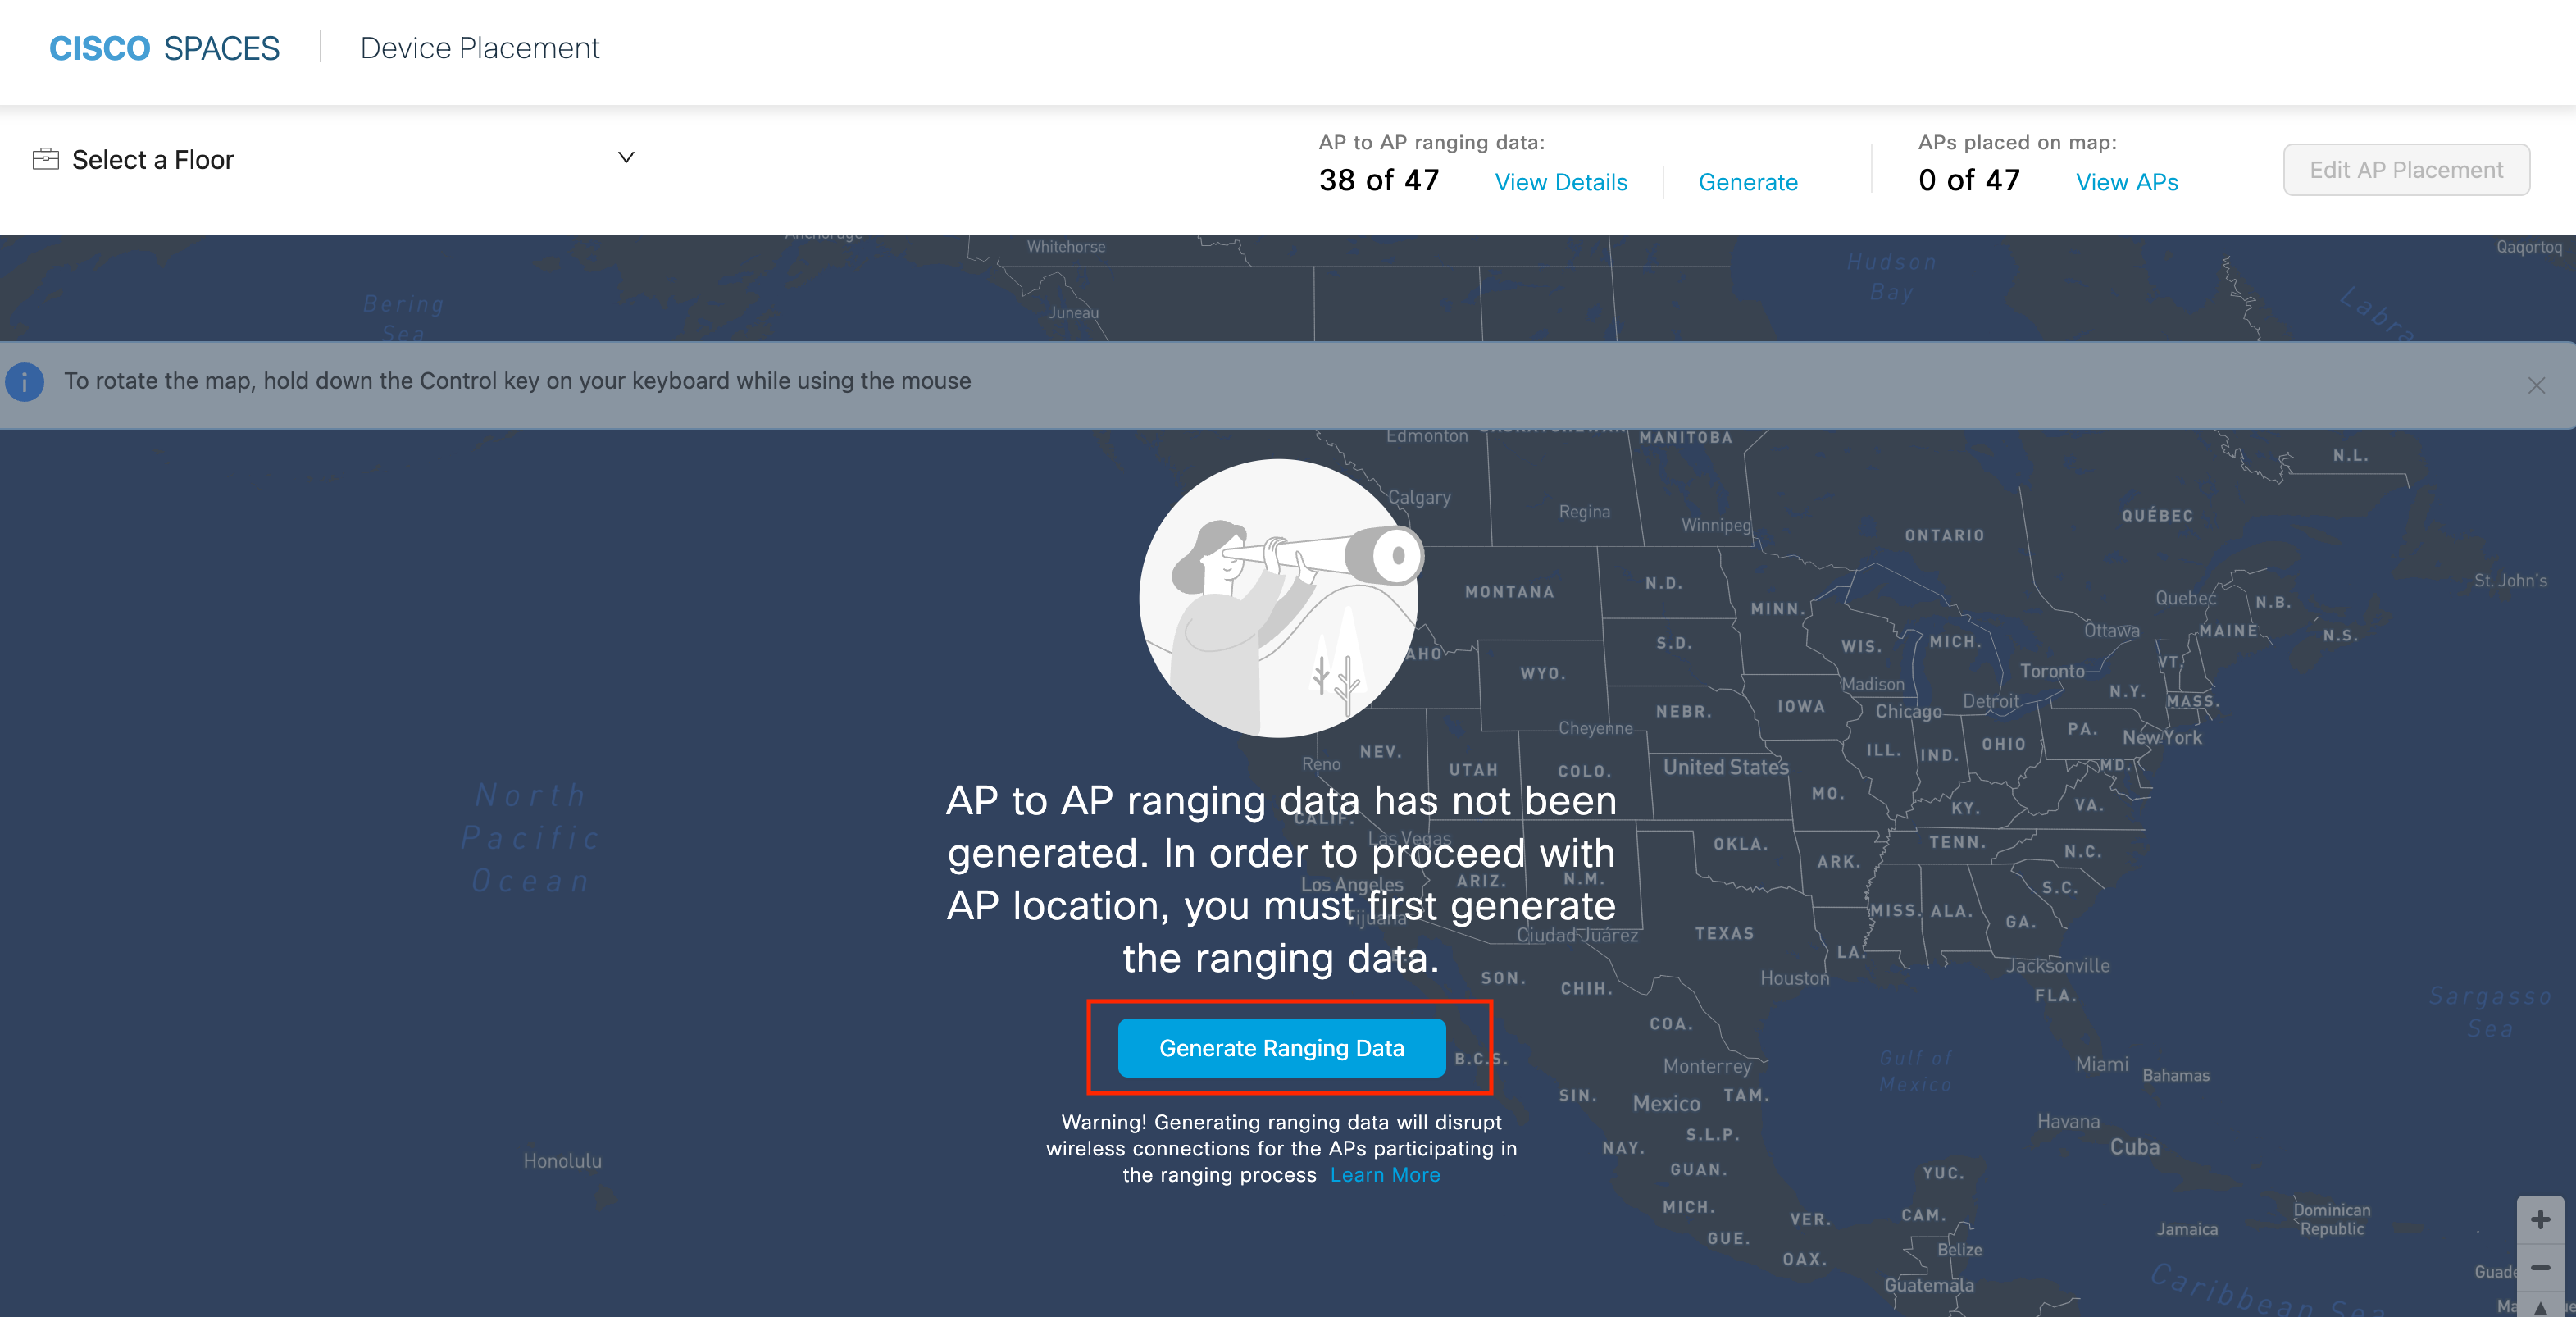2576x1317 pixels.
Task: Click the Honolulu label on the map
Action: click(x=562, y=1161)
